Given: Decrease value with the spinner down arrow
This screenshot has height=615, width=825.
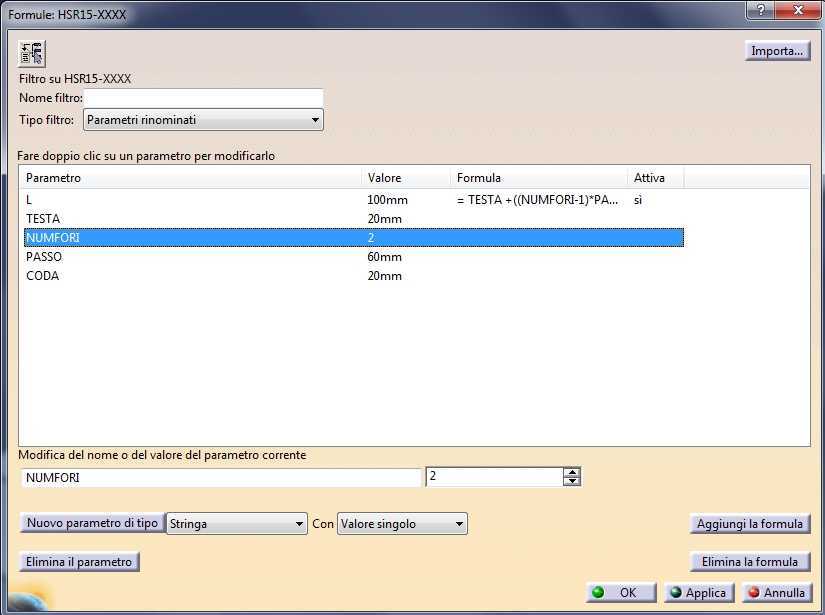Looking at the screenshot, I should click(x=571, y=481).
